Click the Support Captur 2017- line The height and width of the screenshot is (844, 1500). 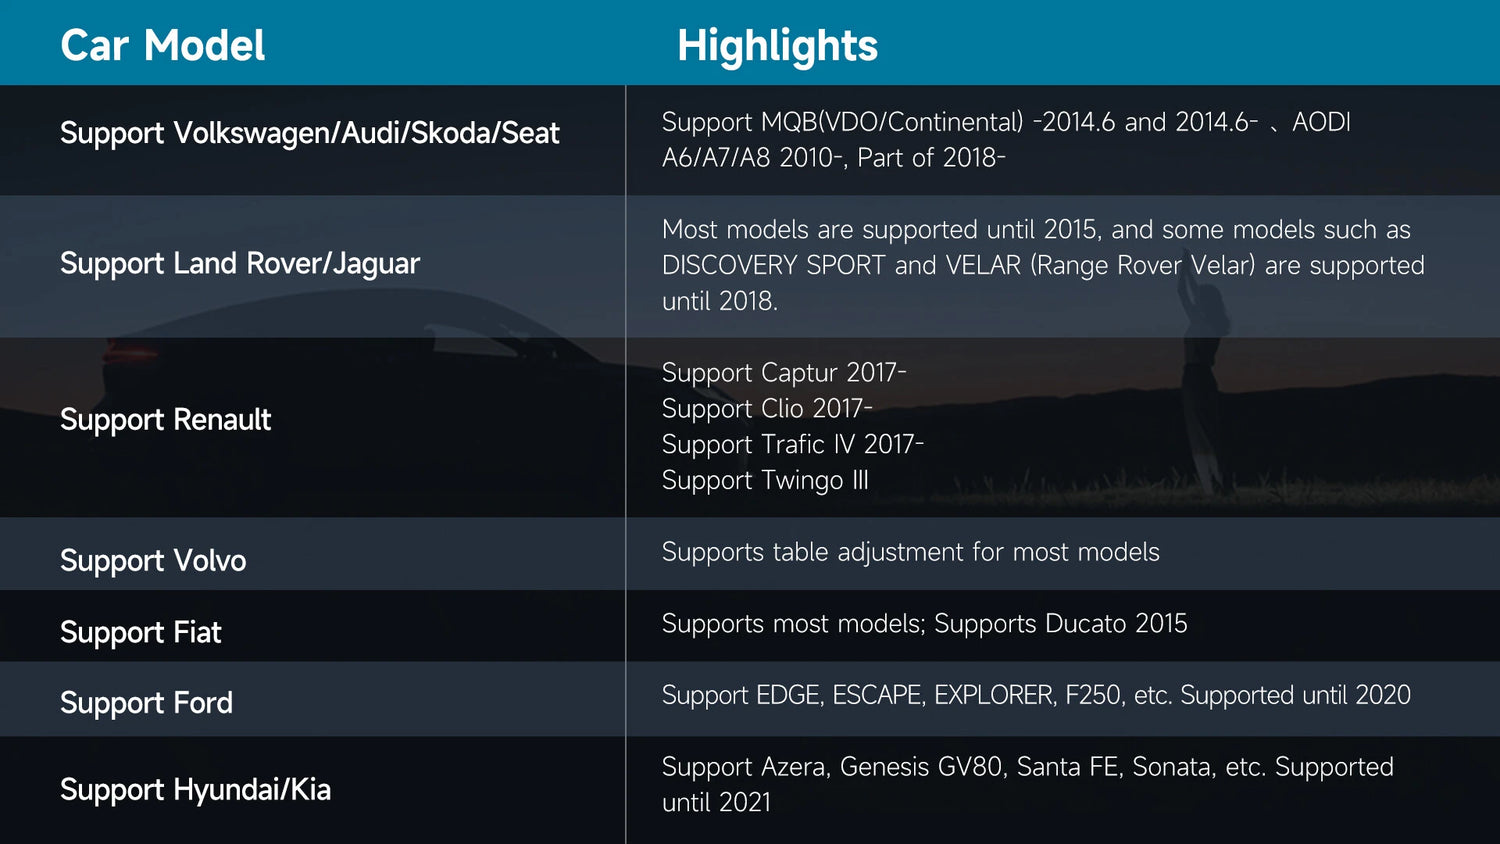pyautogui.click(x=784, y=372)
